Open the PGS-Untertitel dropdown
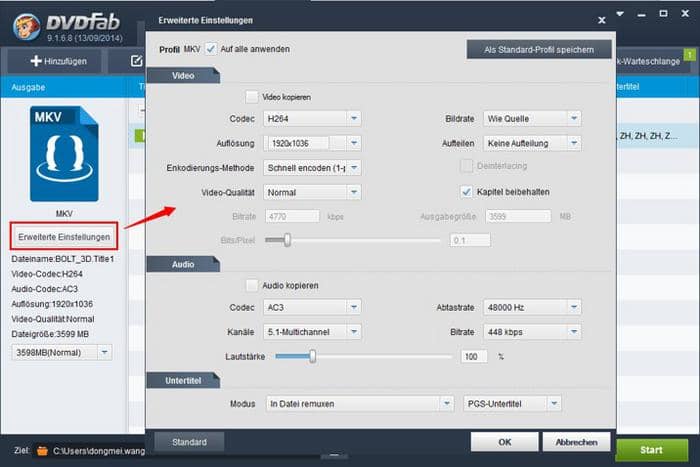700x467 pixels. (512, 404)
